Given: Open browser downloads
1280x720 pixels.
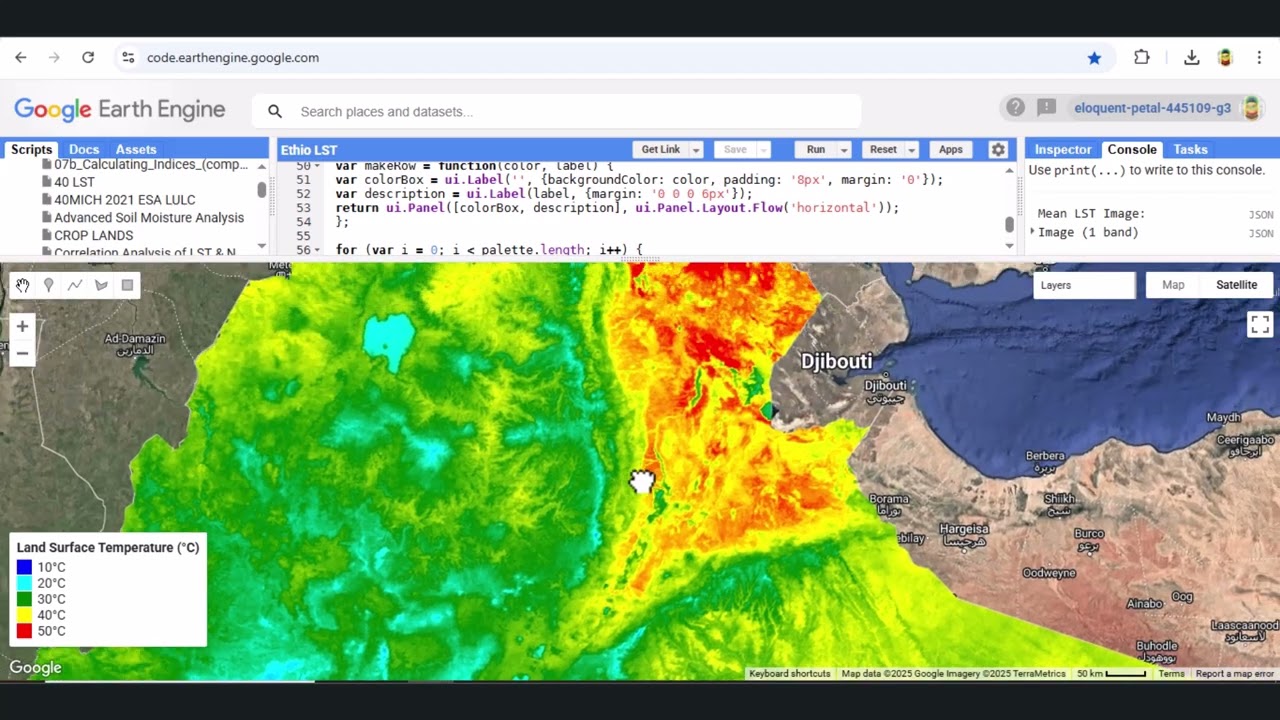Looking at the screenshot, I should (1191, 58).
